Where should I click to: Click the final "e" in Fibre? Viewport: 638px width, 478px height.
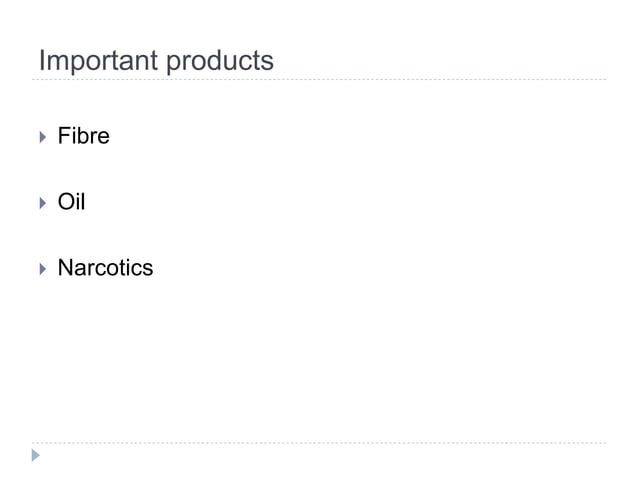103,137
